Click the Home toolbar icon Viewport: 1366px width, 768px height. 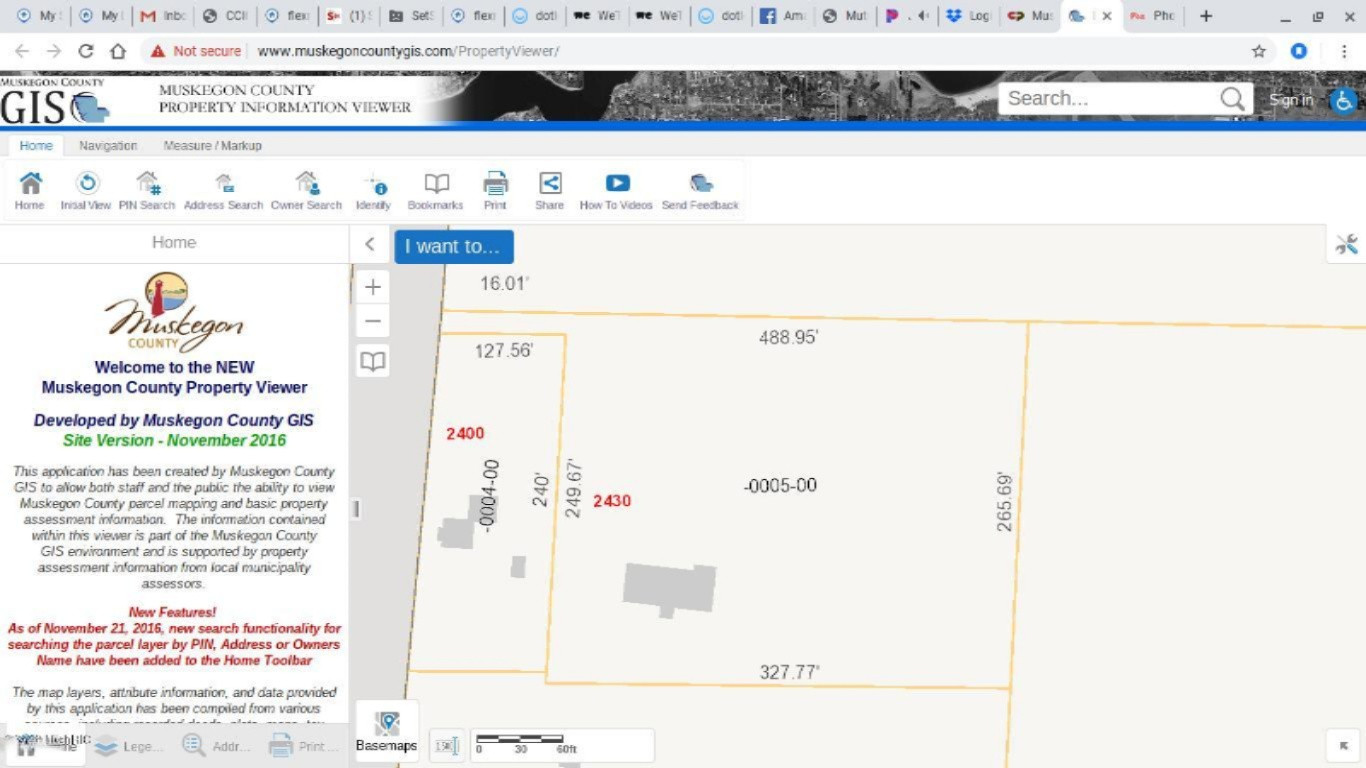point(30,190)
